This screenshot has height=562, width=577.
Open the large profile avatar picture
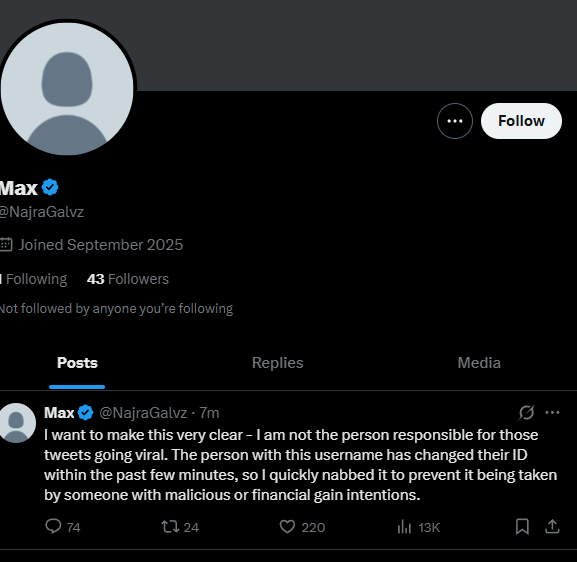(x=67, y=89)
